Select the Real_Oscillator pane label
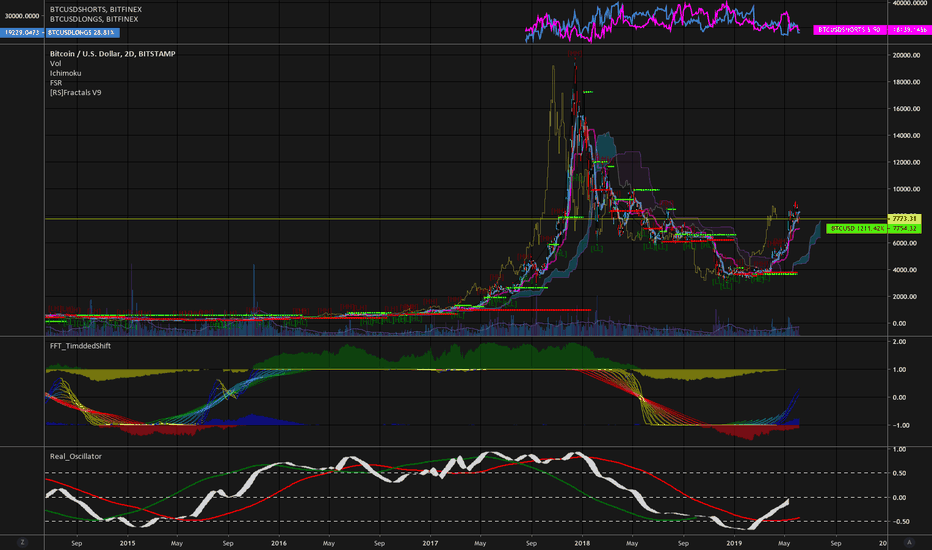 (x=75, y=456)
